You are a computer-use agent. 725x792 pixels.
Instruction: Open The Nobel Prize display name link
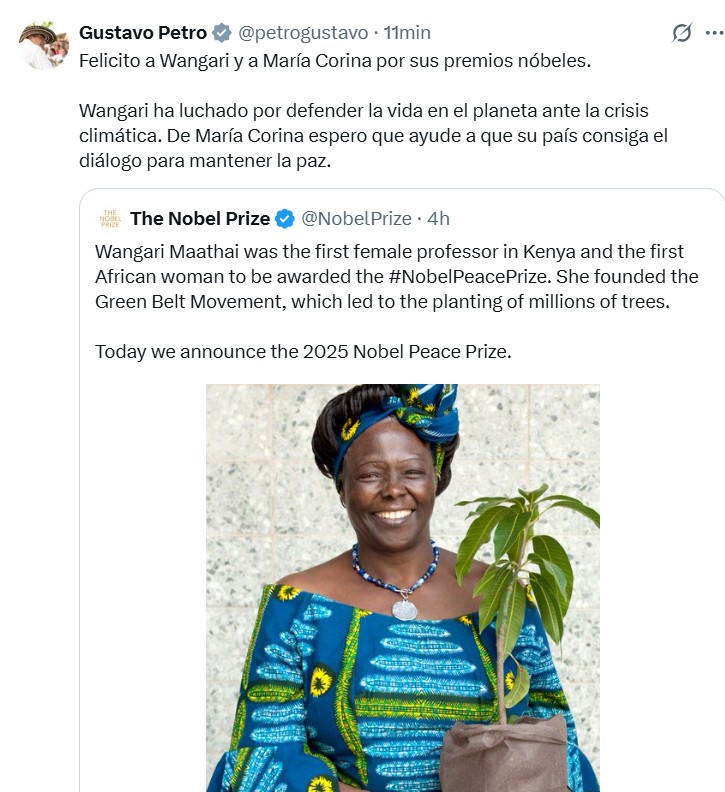pyautogui.click(x=199, y=218)
